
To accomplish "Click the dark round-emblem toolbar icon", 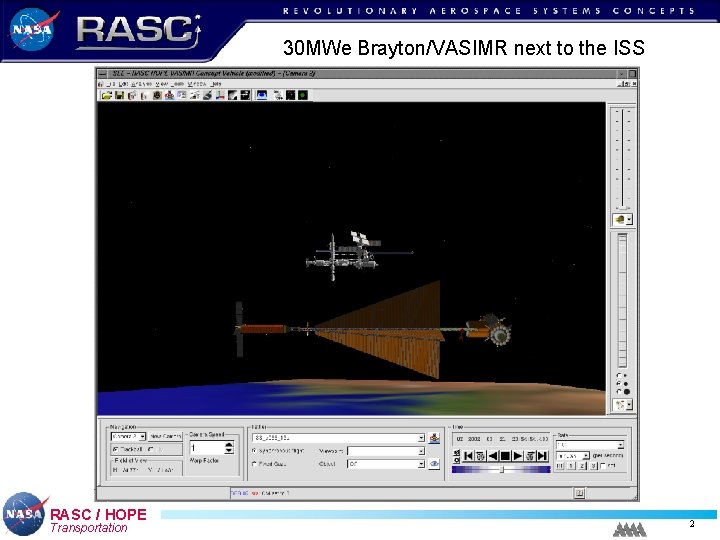I will (x=157, y=95).
